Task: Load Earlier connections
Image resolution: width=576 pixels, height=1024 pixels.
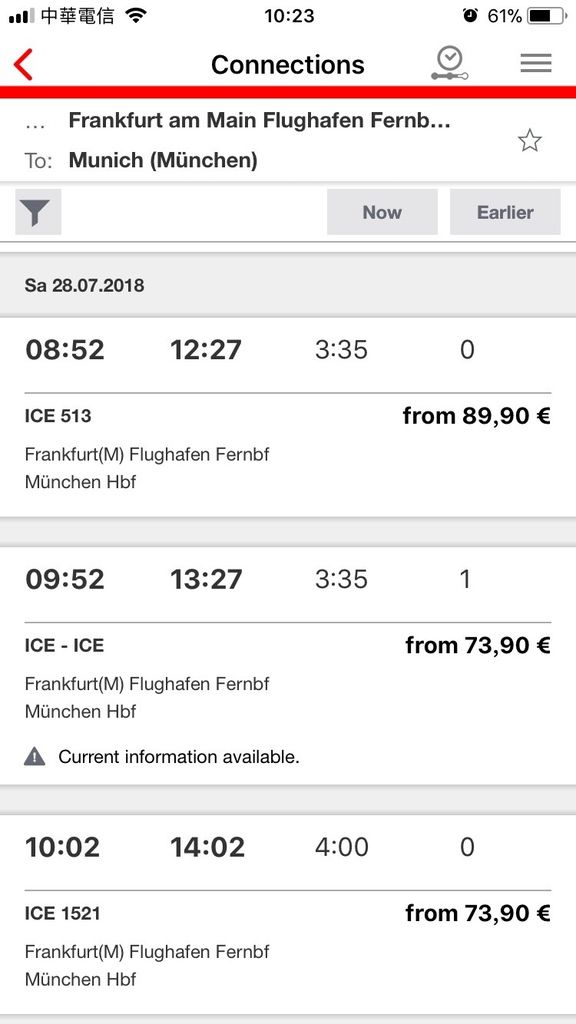Action: pos(505,212)
